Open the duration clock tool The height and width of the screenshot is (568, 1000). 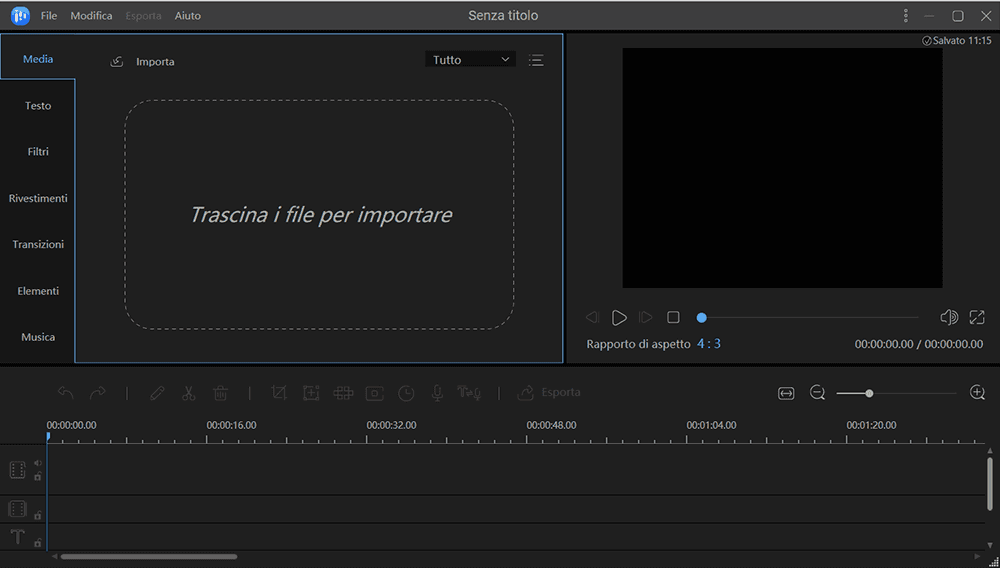(406, 393)
